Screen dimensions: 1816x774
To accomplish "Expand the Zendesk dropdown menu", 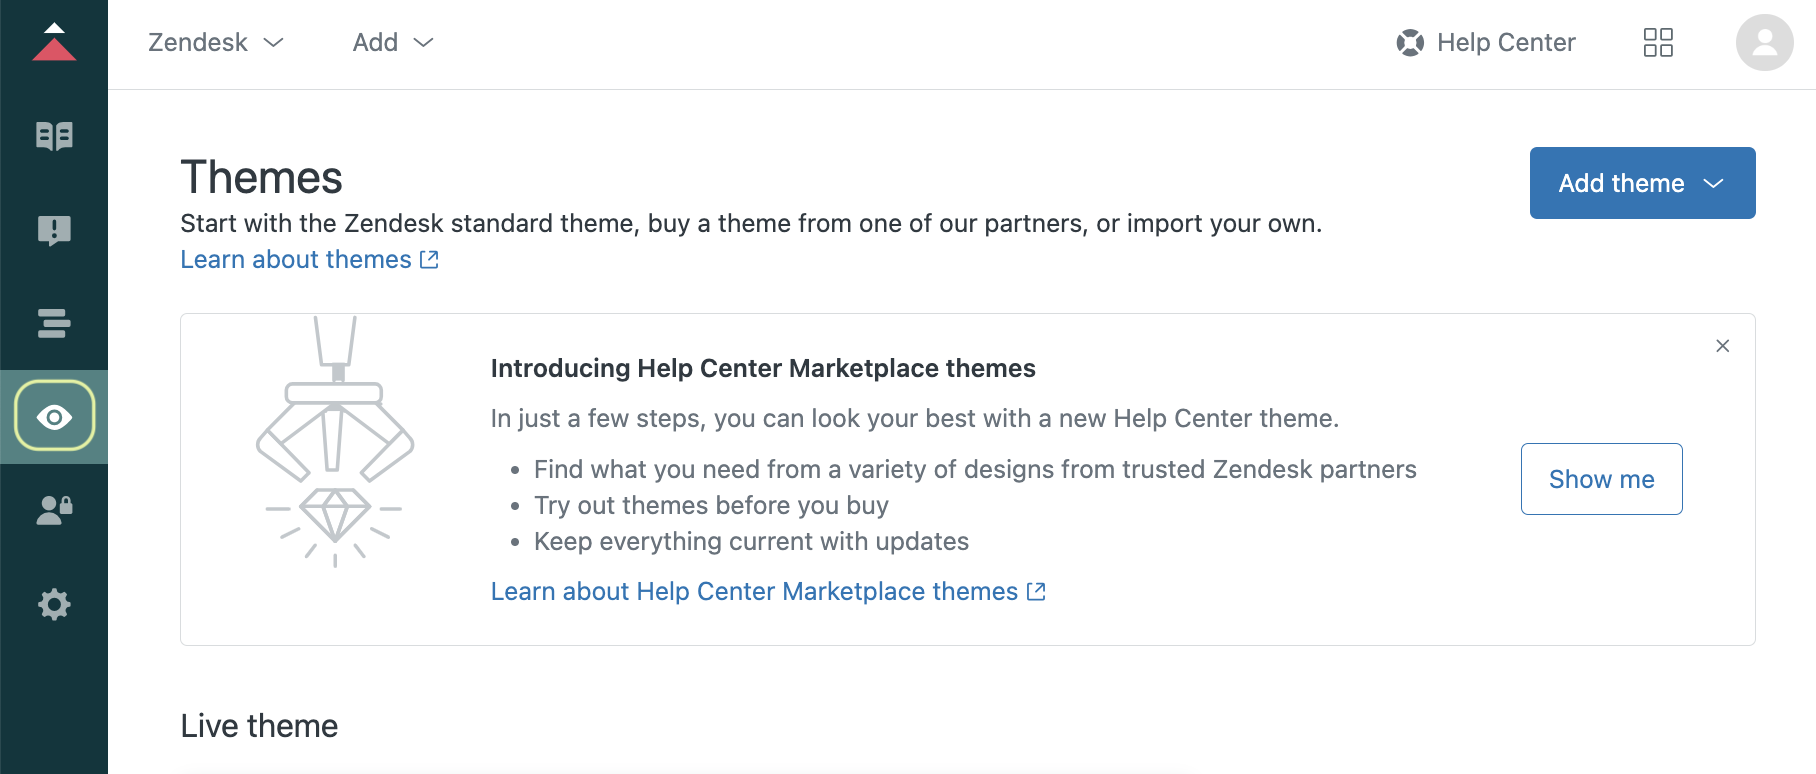I will (x=216, y=42).
